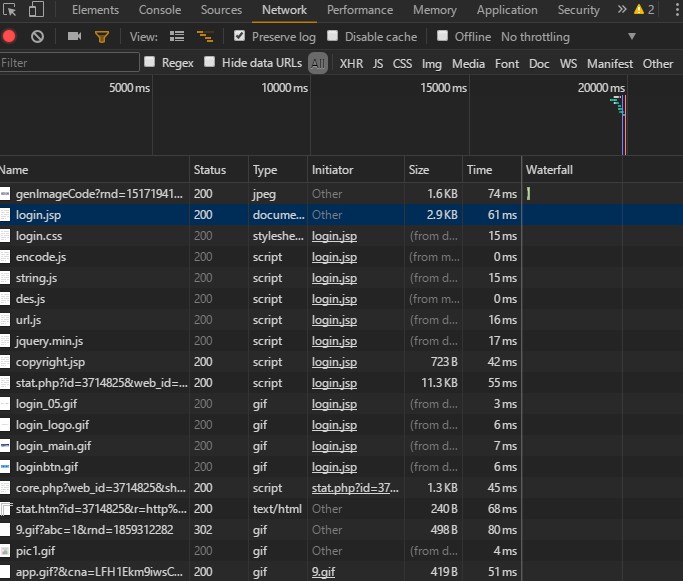Click the capture screenshots camera icon

74,37
